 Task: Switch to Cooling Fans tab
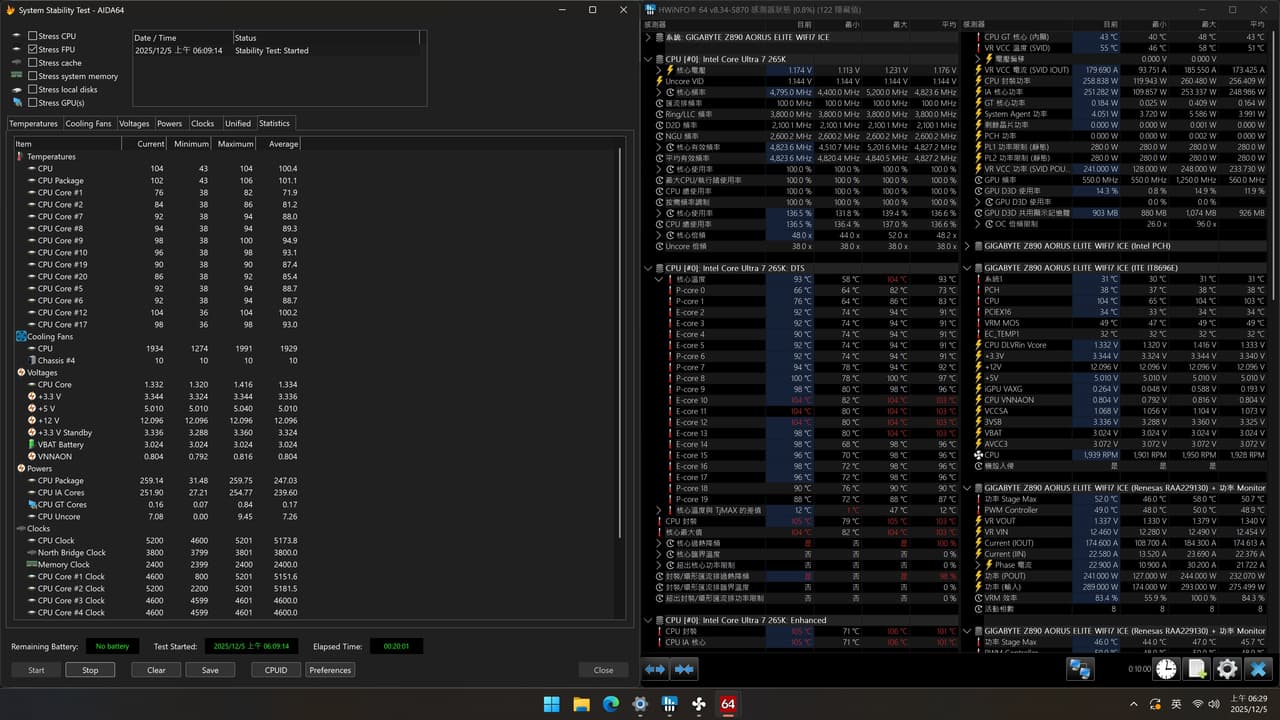click(89, 124)
